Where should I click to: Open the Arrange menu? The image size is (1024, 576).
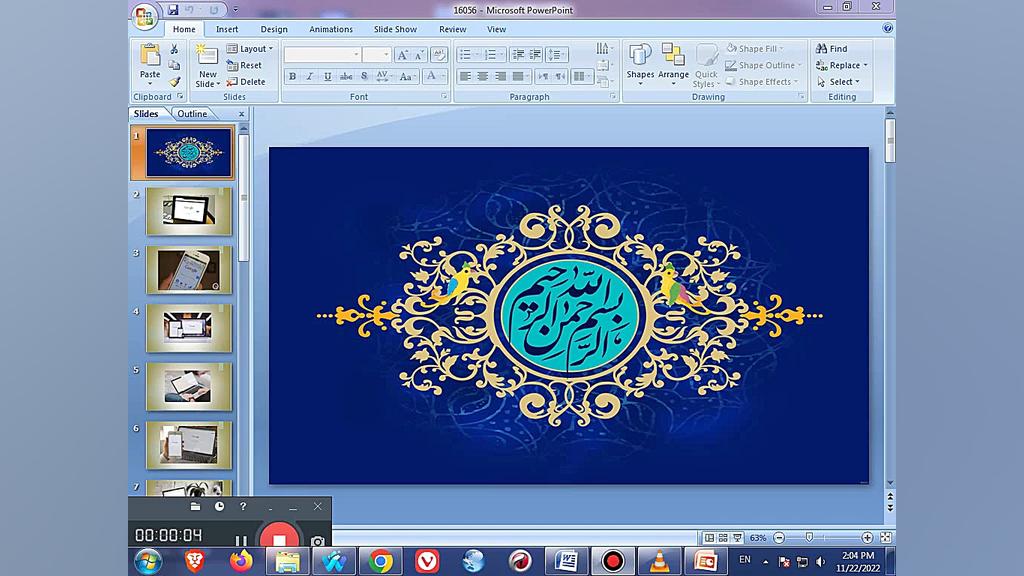tap(673, 65)
